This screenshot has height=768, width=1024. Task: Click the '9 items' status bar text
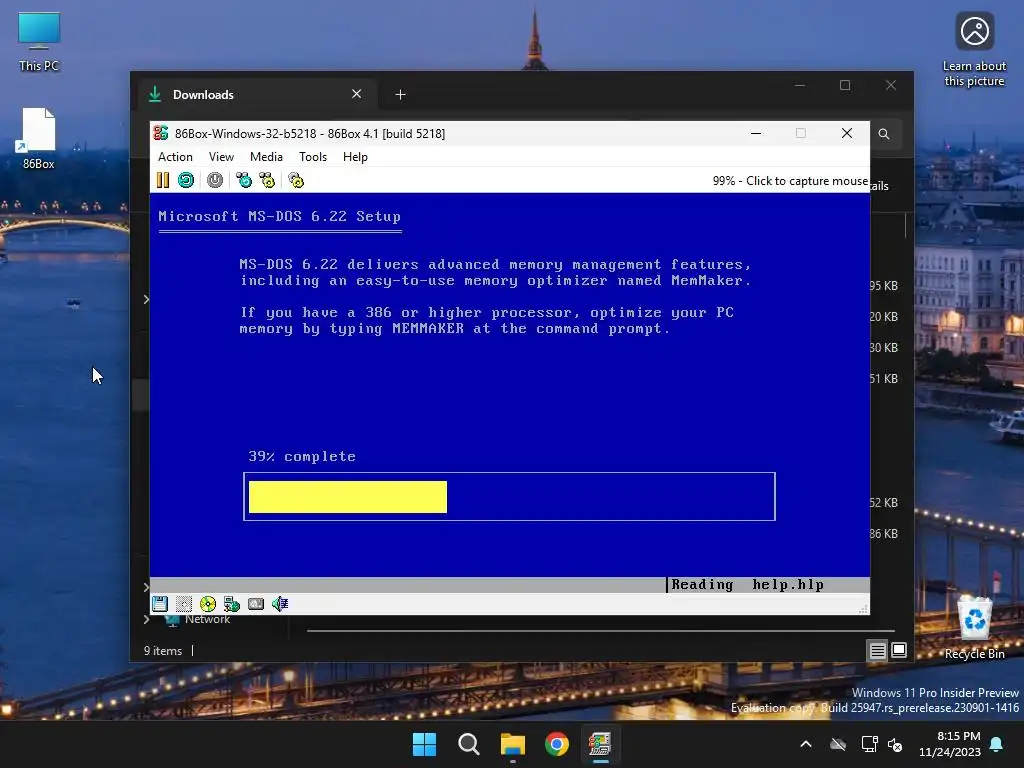pos(163,650)
